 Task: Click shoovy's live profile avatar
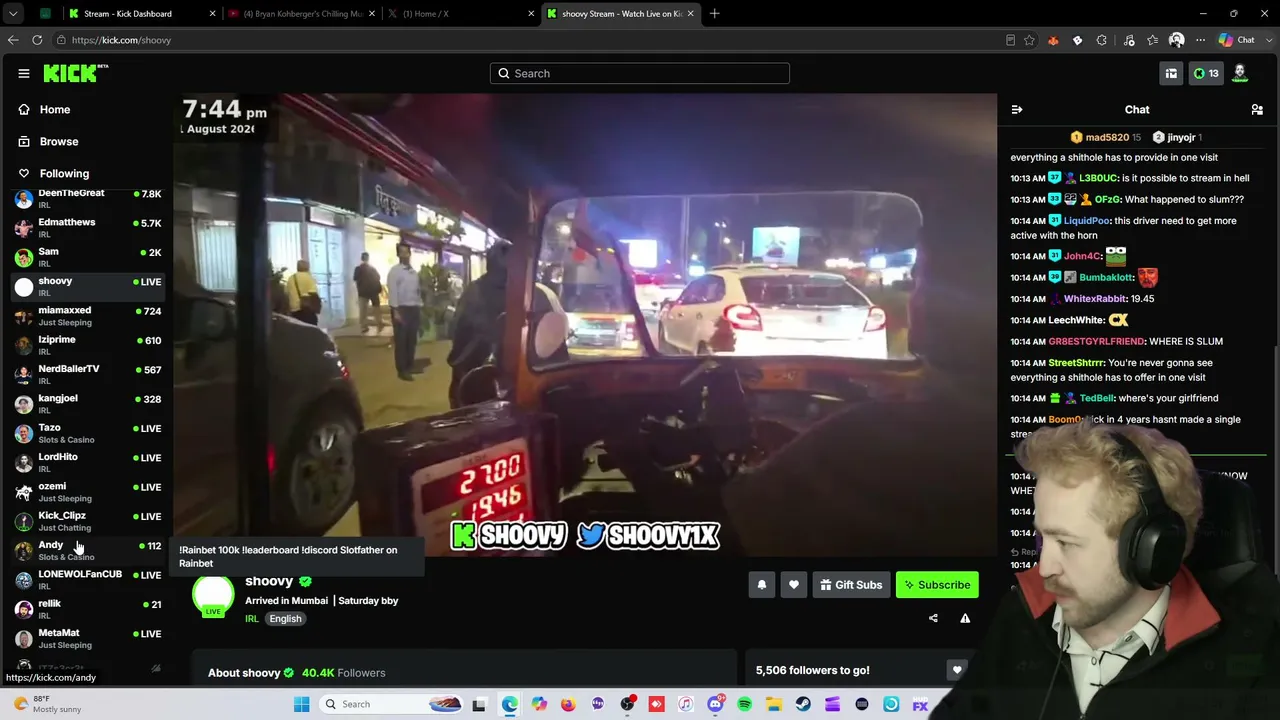click(x=213, y=595)
